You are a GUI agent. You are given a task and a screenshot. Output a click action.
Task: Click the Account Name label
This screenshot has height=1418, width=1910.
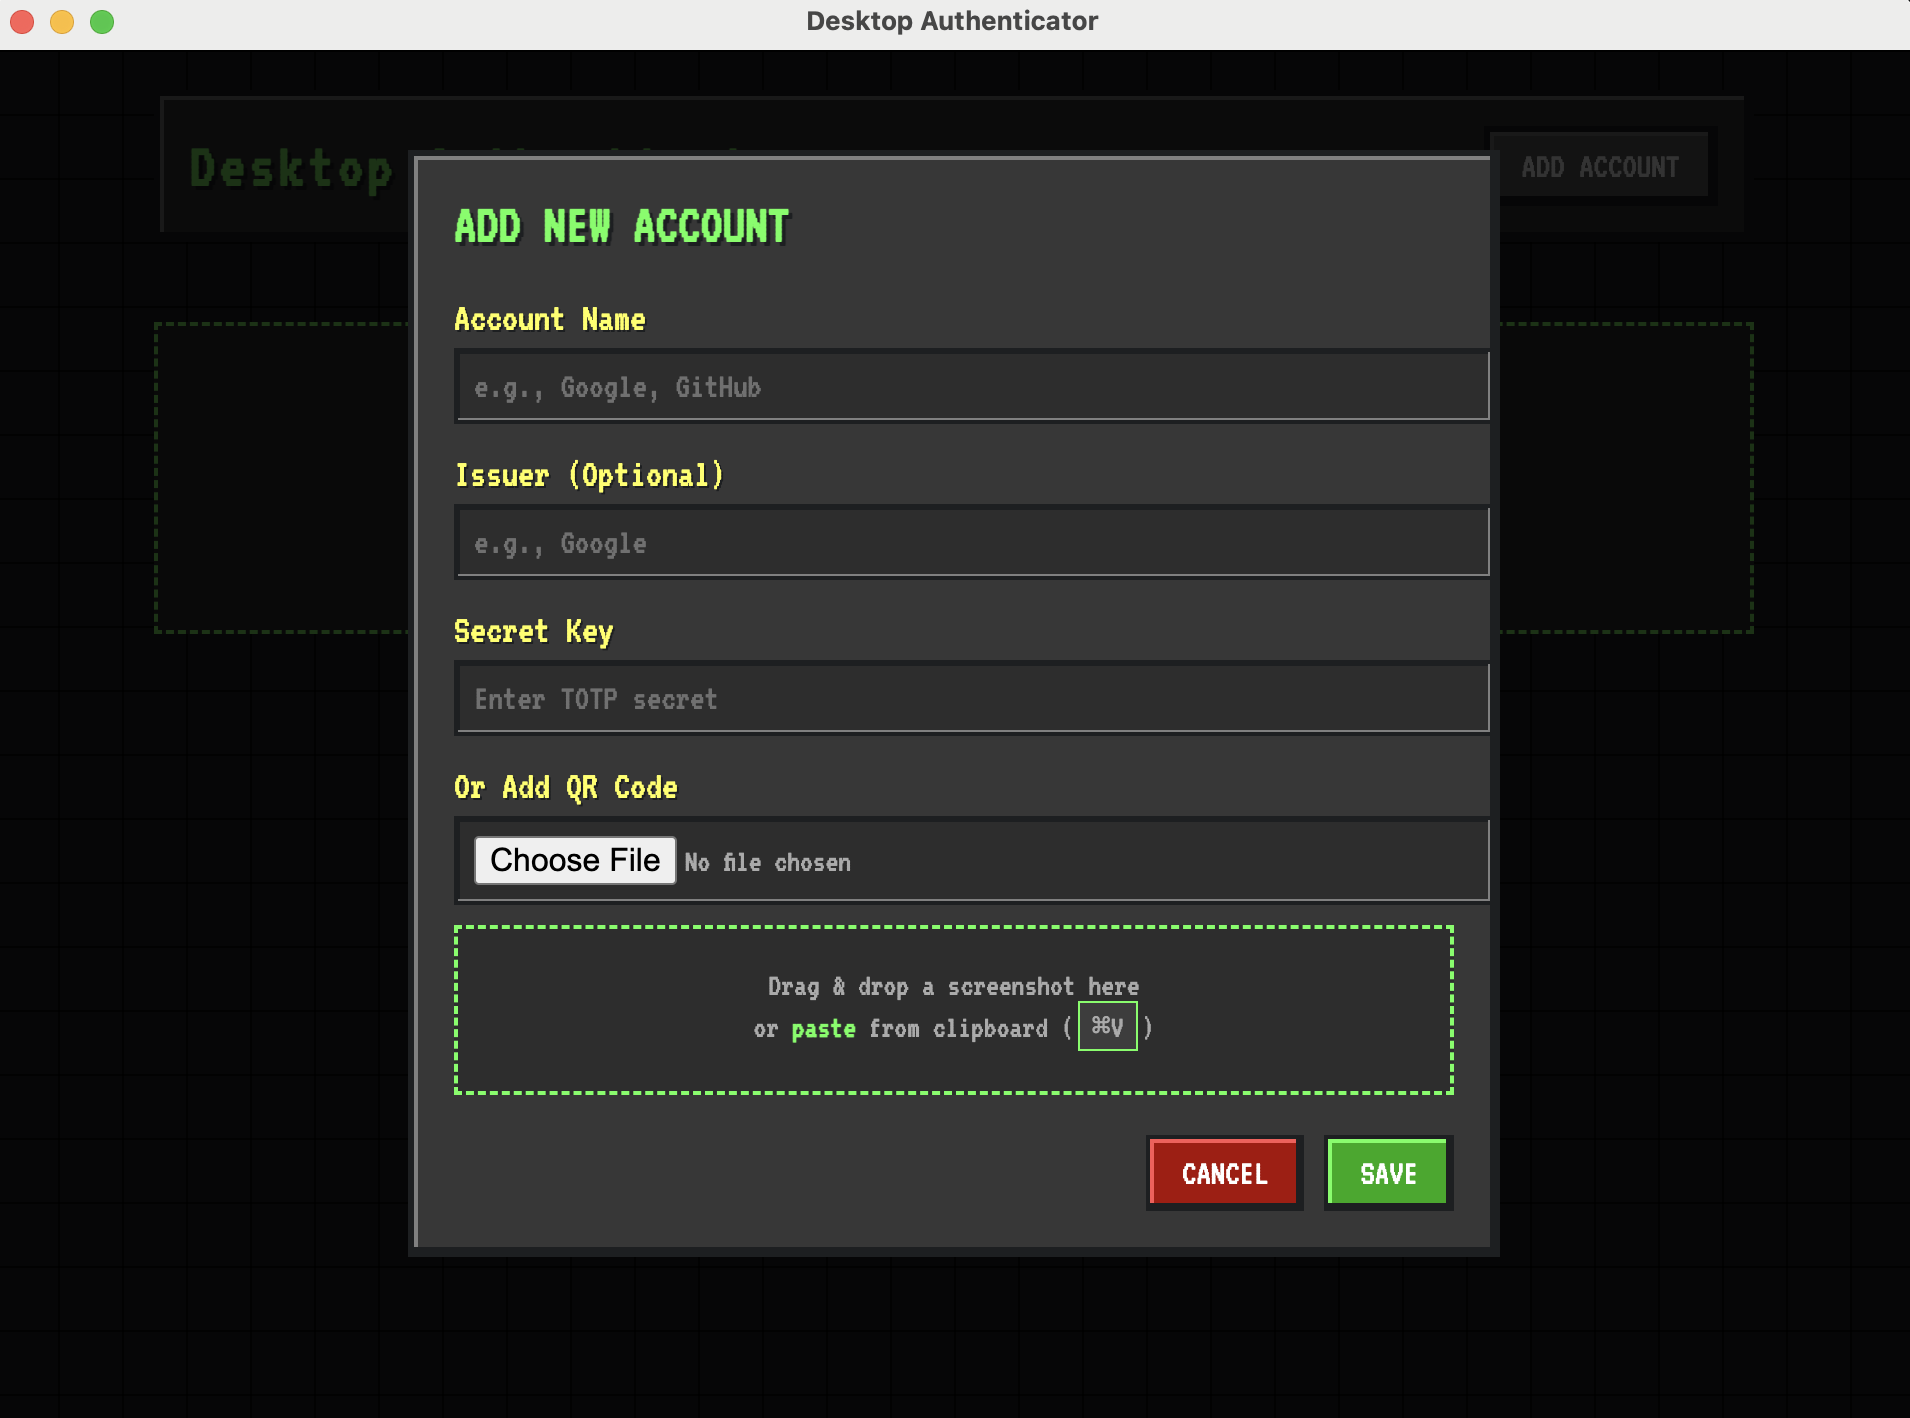pyautogui.click(x=550, y=319)
